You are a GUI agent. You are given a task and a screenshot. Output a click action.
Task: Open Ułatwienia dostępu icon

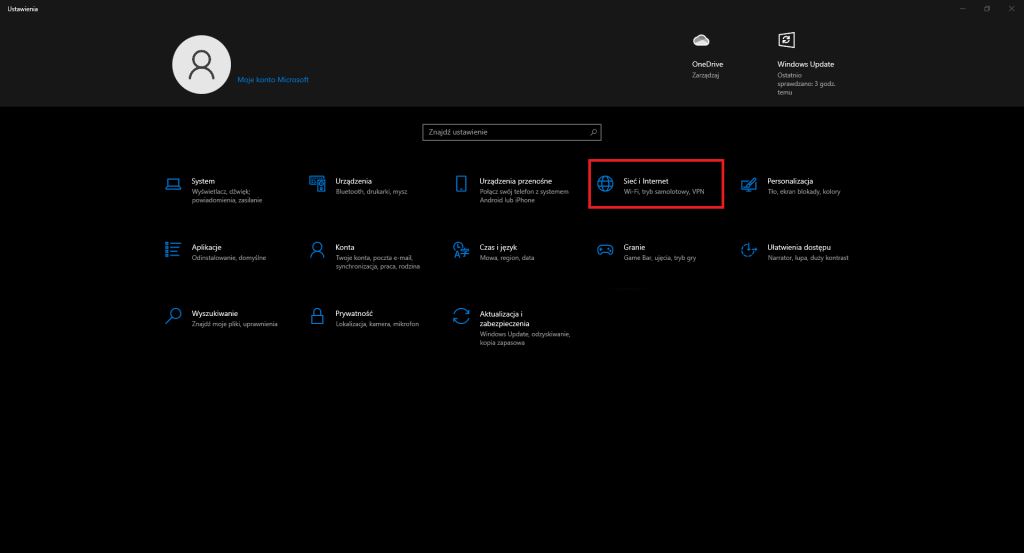point(749,249)
